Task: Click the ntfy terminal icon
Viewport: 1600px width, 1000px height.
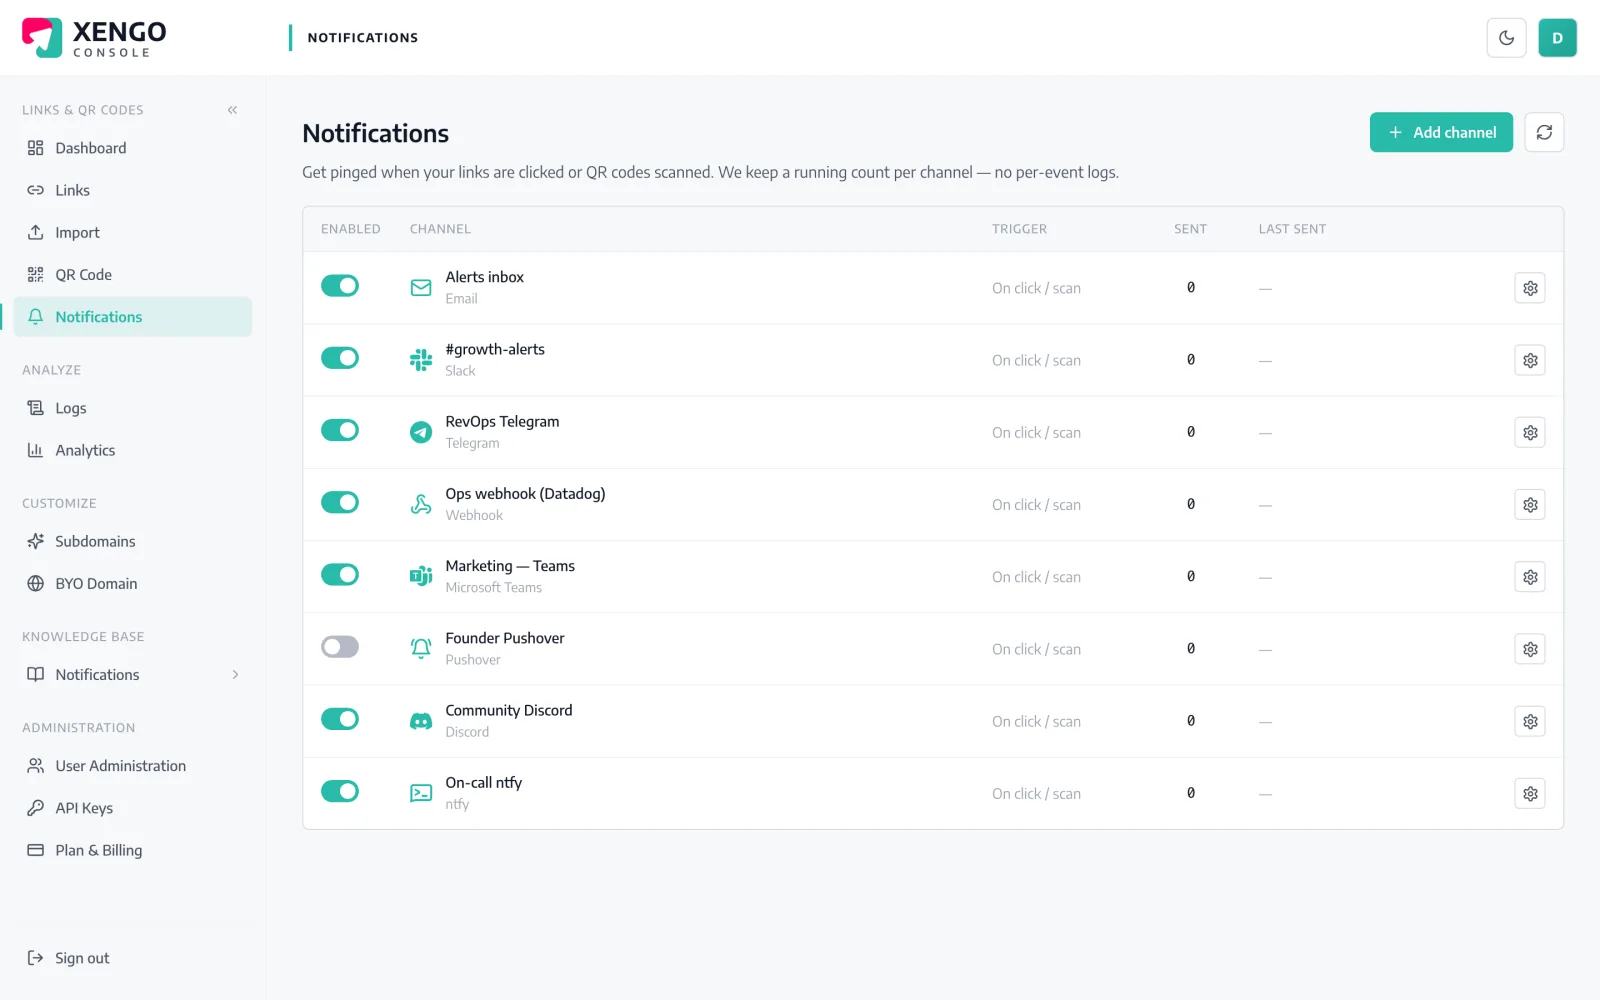Action: pyautogui.click(x=421, y=794)
